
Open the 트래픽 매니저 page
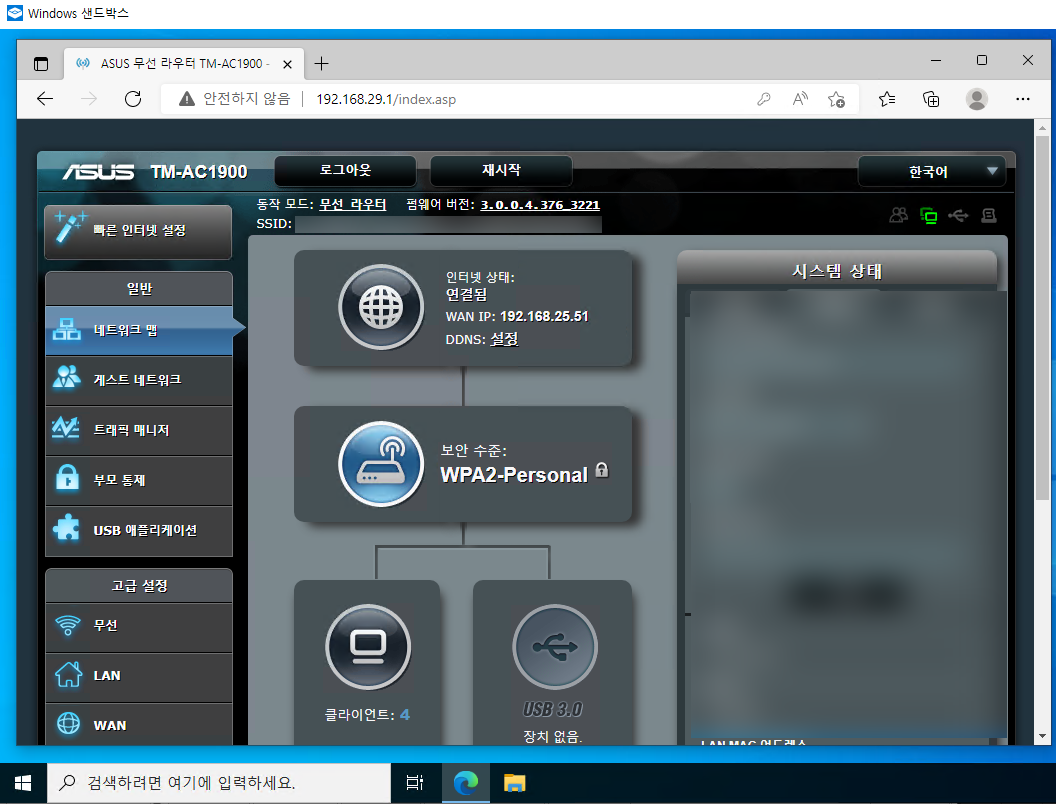click(139, 430)
